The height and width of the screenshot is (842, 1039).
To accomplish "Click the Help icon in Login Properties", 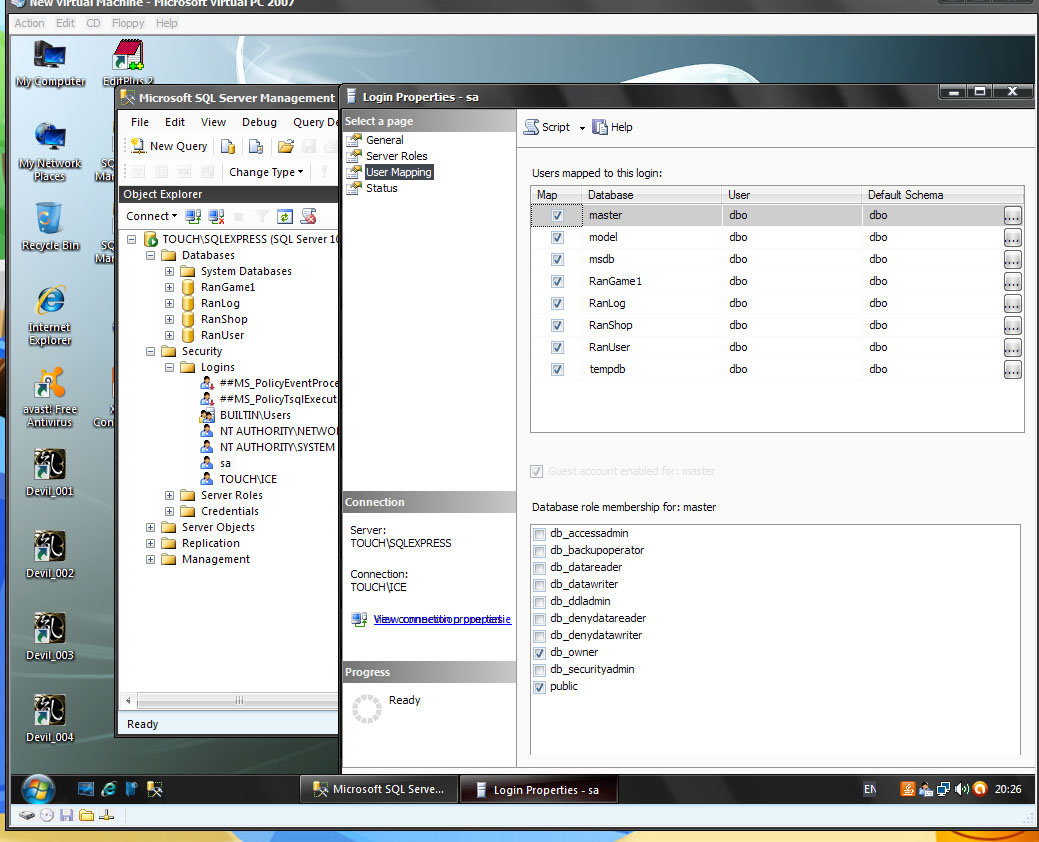I will click(600, 127).
